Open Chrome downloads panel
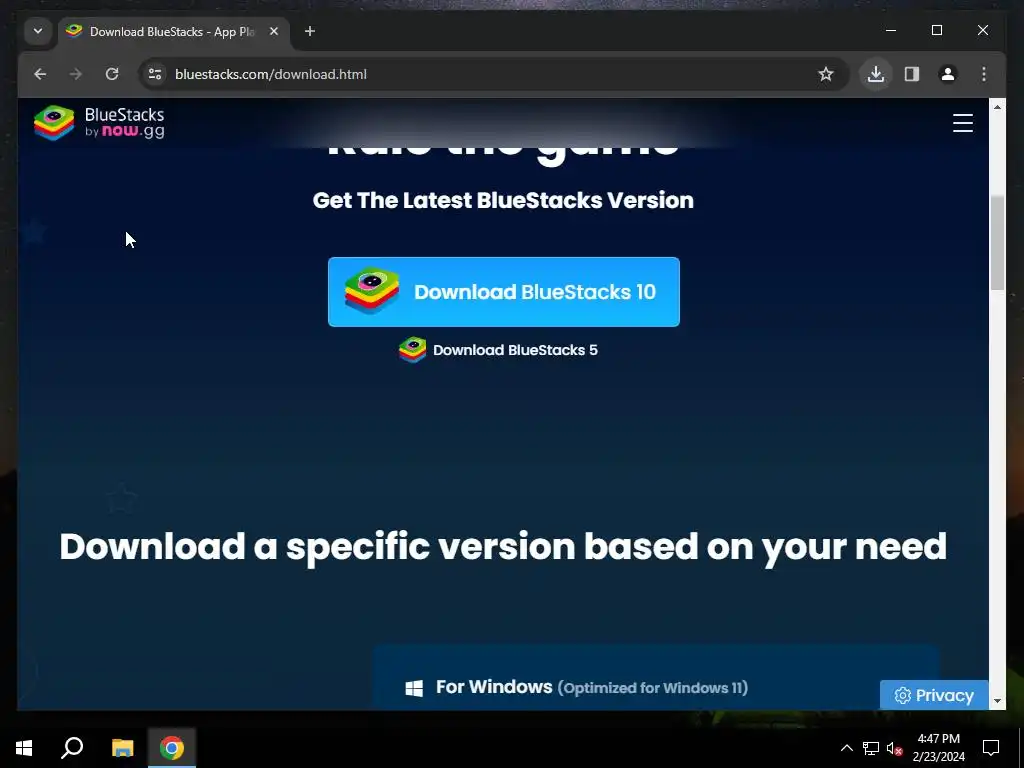 click(876, 74)
